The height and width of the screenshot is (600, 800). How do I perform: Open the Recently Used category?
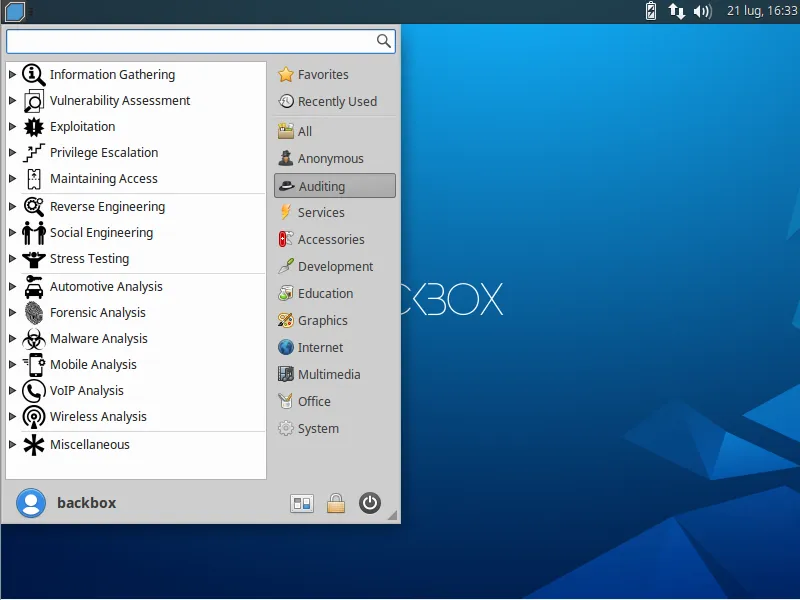[335, 102]
